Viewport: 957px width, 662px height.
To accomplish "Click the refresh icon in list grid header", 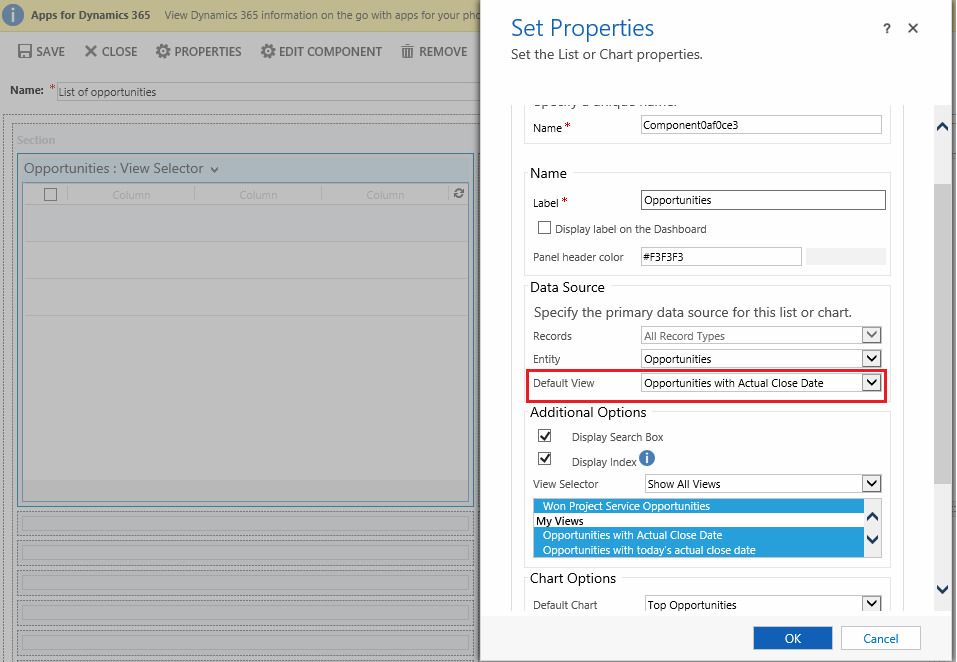I will tap(459, 193).
